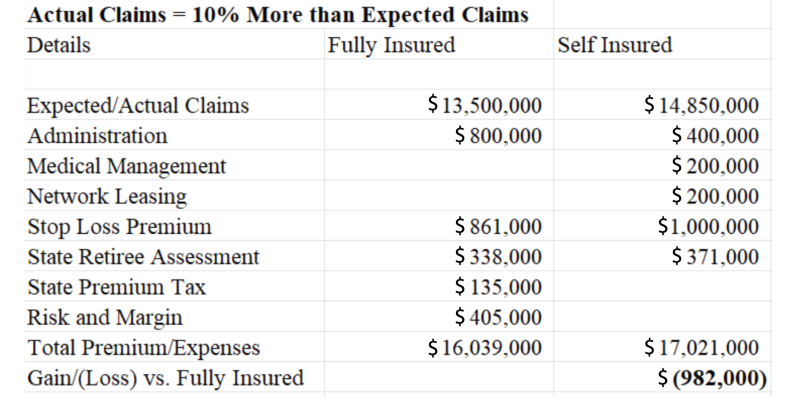Click the 'Expected/Actual Claims' row label
Screen dimensions: 800x400
[138, 106]
